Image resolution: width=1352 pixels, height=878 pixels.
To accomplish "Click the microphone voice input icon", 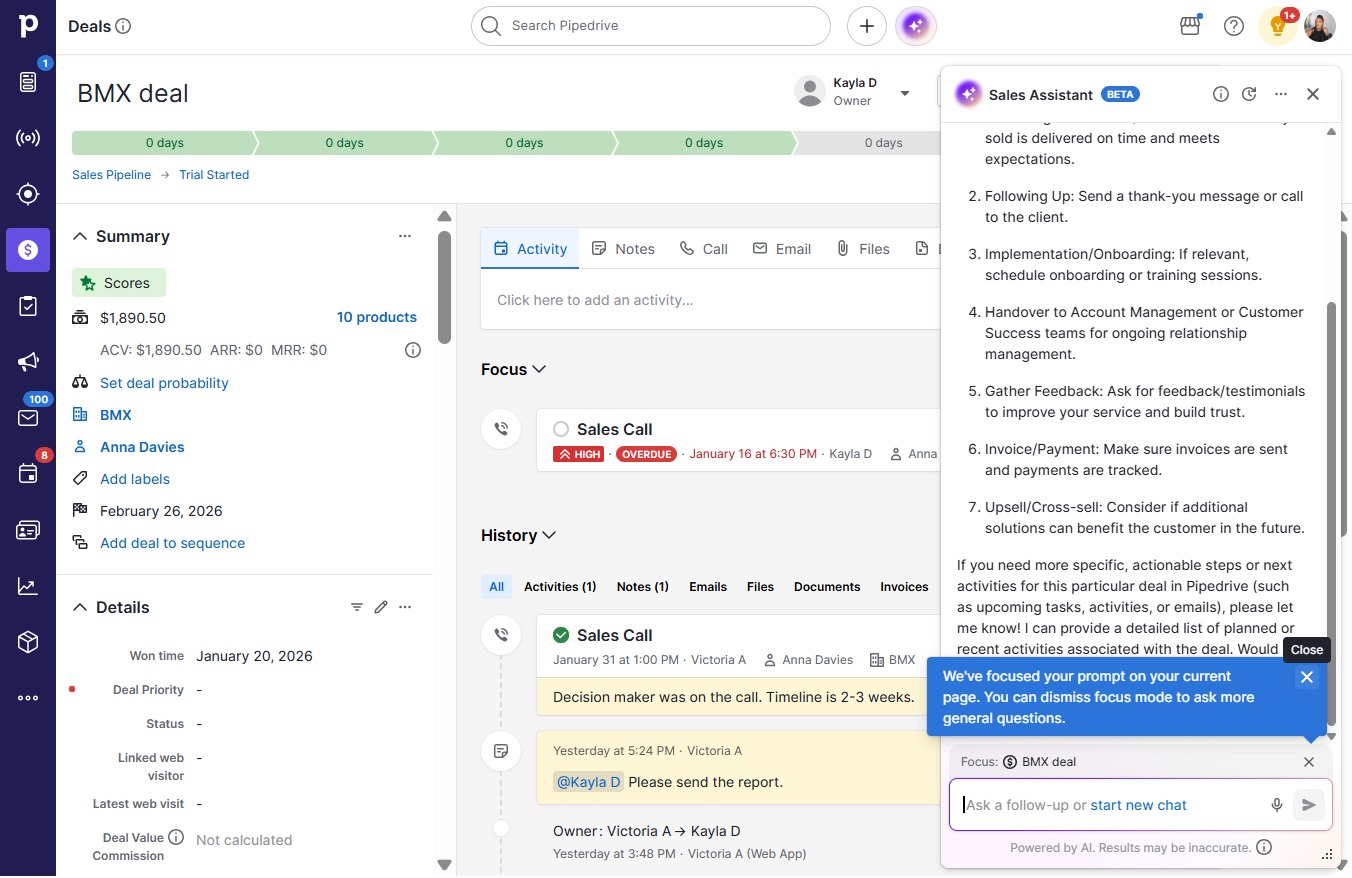I will [x=1277, y=805].
